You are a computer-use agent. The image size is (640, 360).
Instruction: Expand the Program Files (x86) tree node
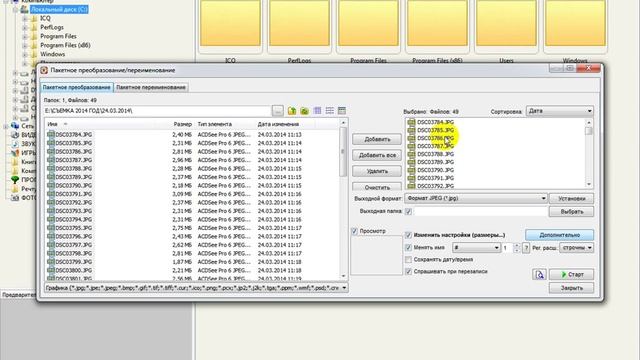25,45
